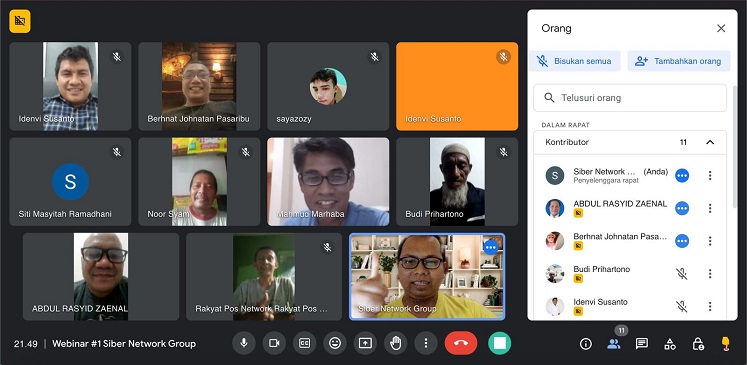The width and height of the screenshot is (747, 365).
Task: Leave call with red hang-up button
Action: pyautogui.click(x=461, y=343)
